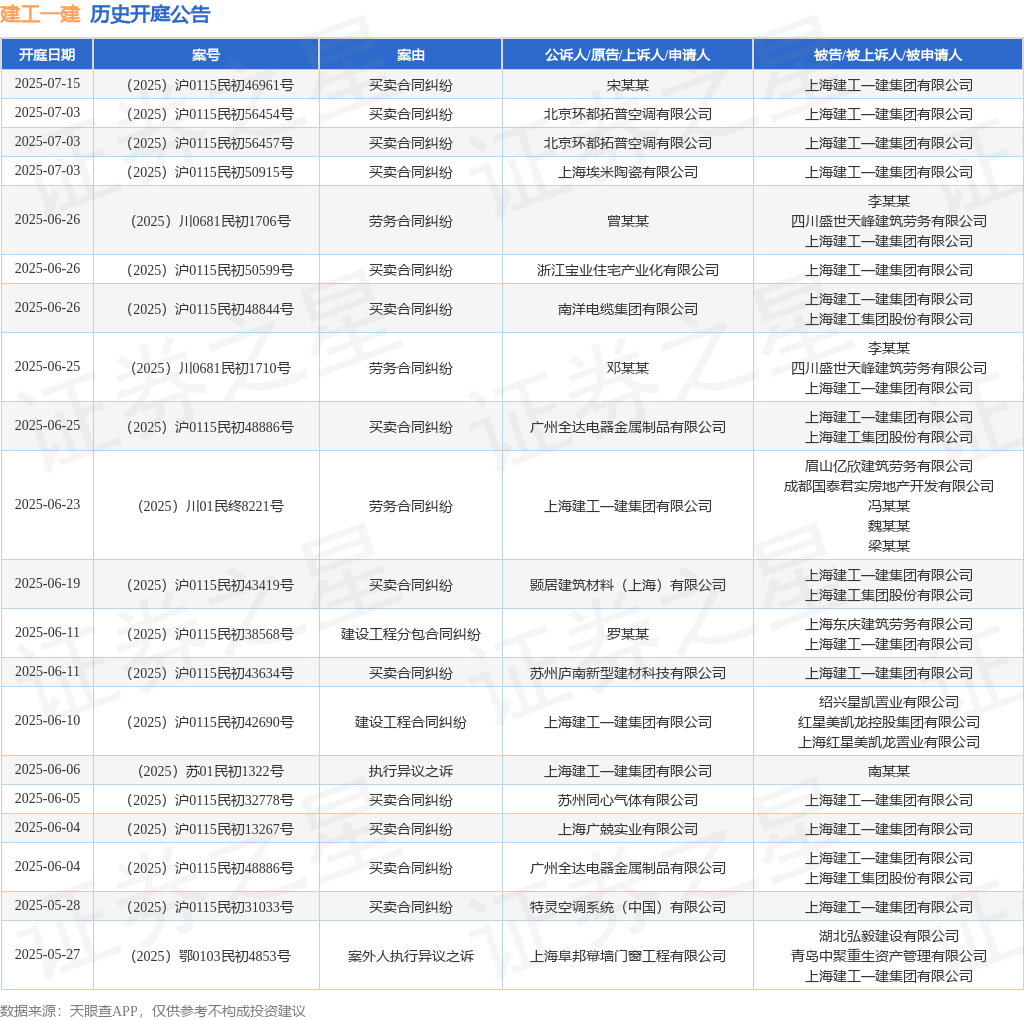The height and width of the screenshot is (1020, 1024).
Task: Click the 被告/被上诉人/被申请人 column header
Action: tap(888, 55)
